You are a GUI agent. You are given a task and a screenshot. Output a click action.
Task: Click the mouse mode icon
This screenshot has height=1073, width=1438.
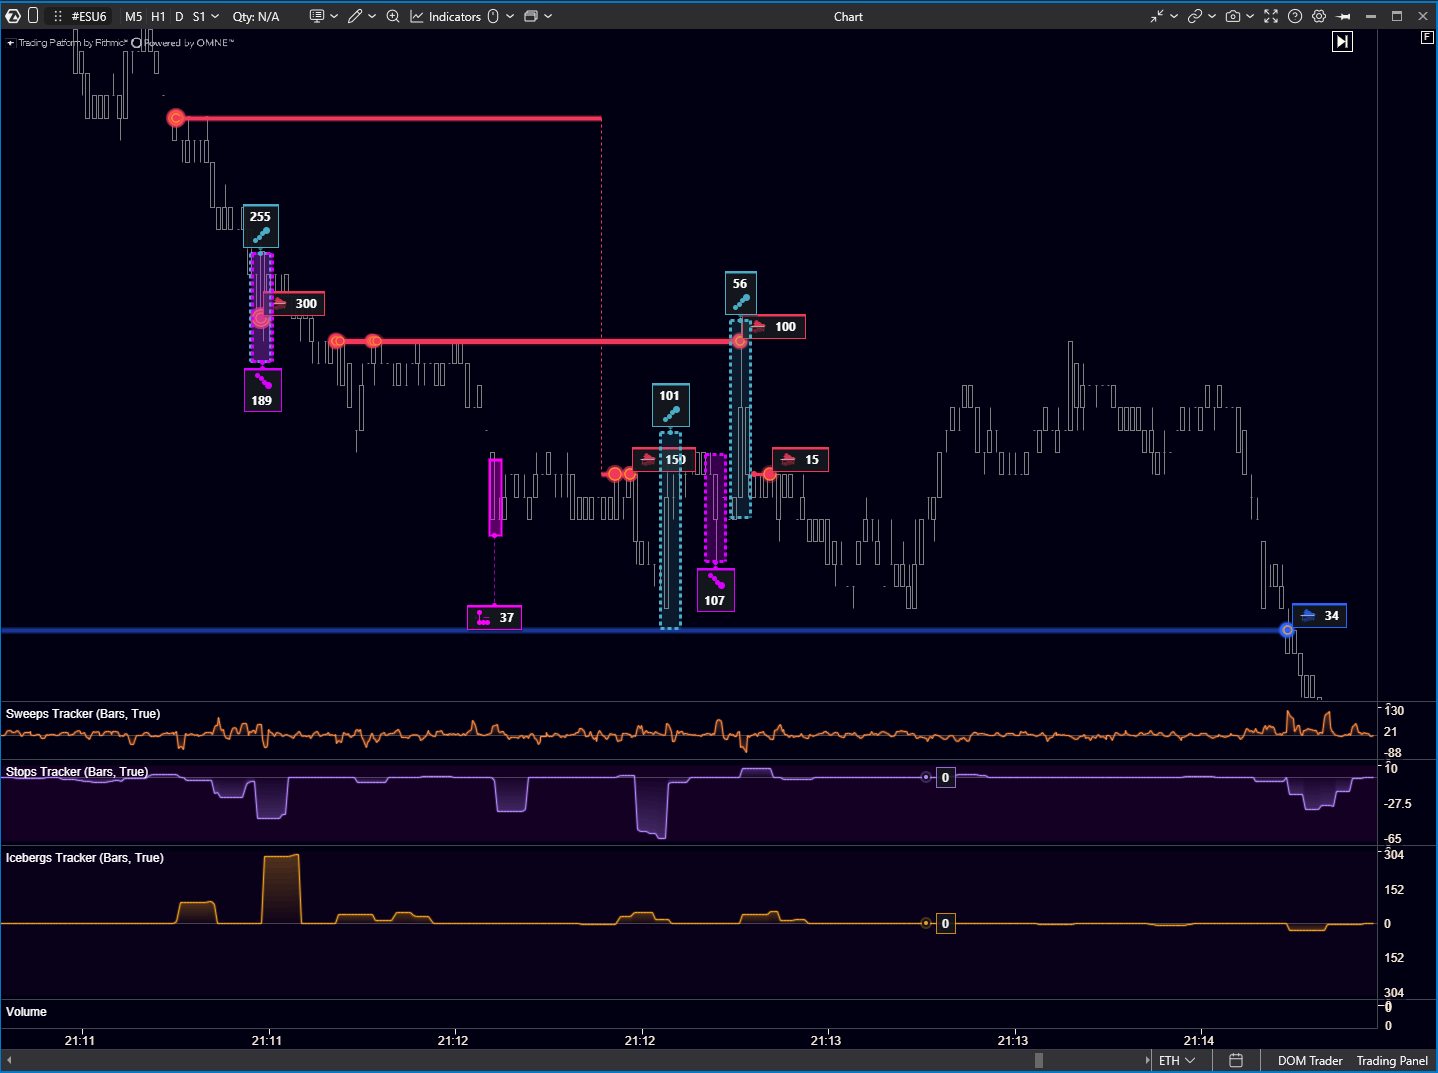[x=493, y=16]
